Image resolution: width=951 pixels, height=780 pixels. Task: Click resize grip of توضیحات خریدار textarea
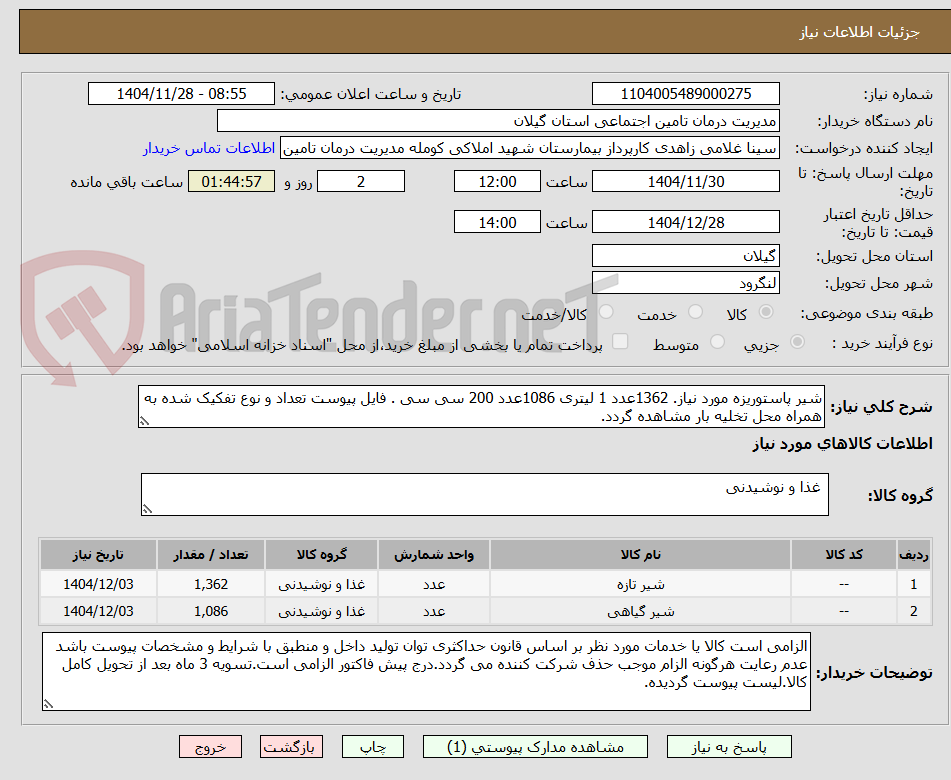49,704
